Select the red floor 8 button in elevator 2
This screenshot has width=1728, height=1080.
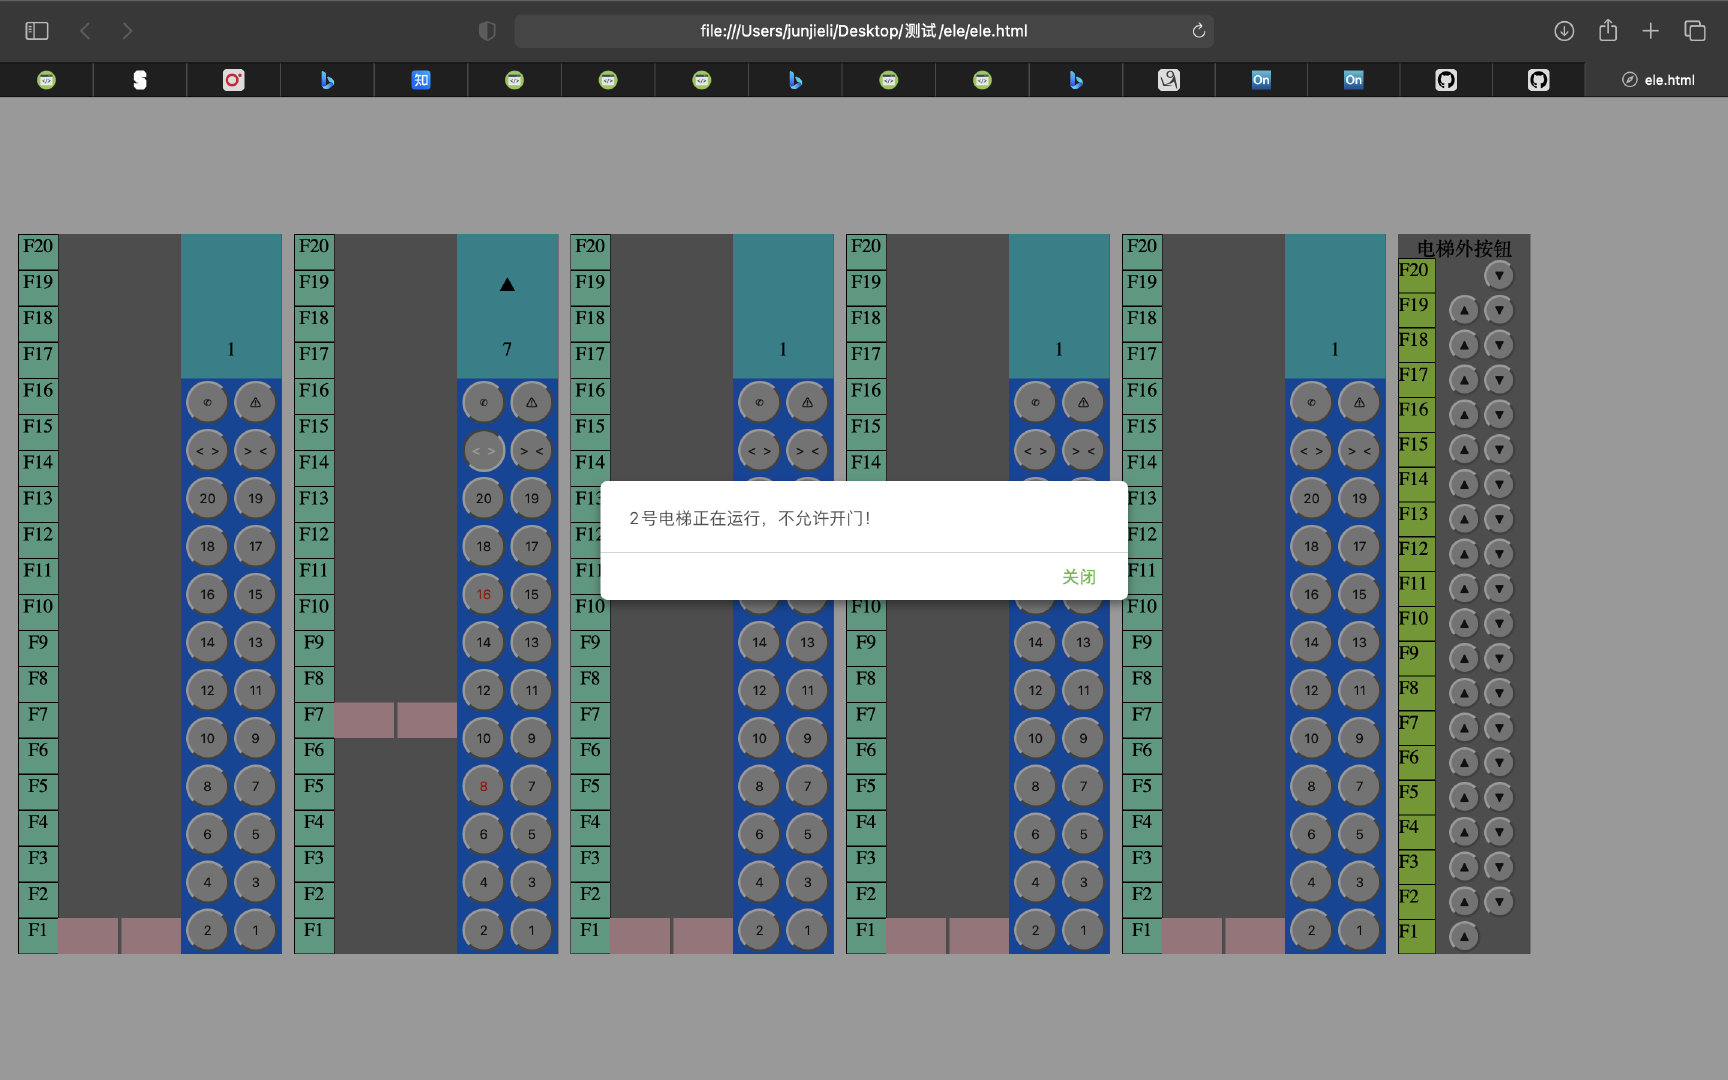click(484, 786)
